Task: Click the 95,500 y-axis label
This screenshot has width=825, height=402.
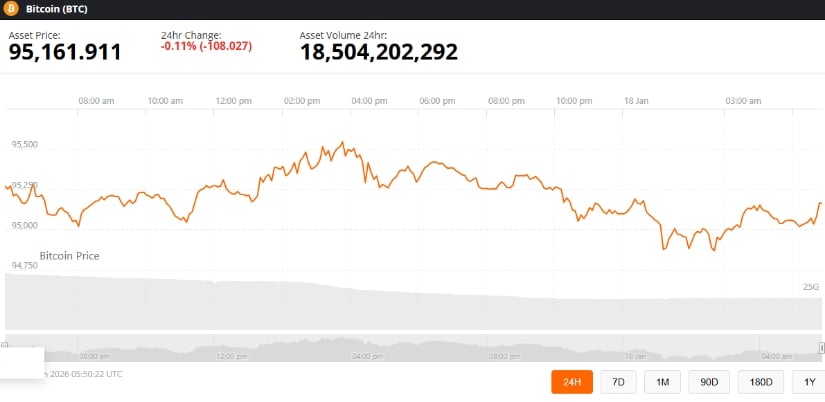Action: (25, 145)
